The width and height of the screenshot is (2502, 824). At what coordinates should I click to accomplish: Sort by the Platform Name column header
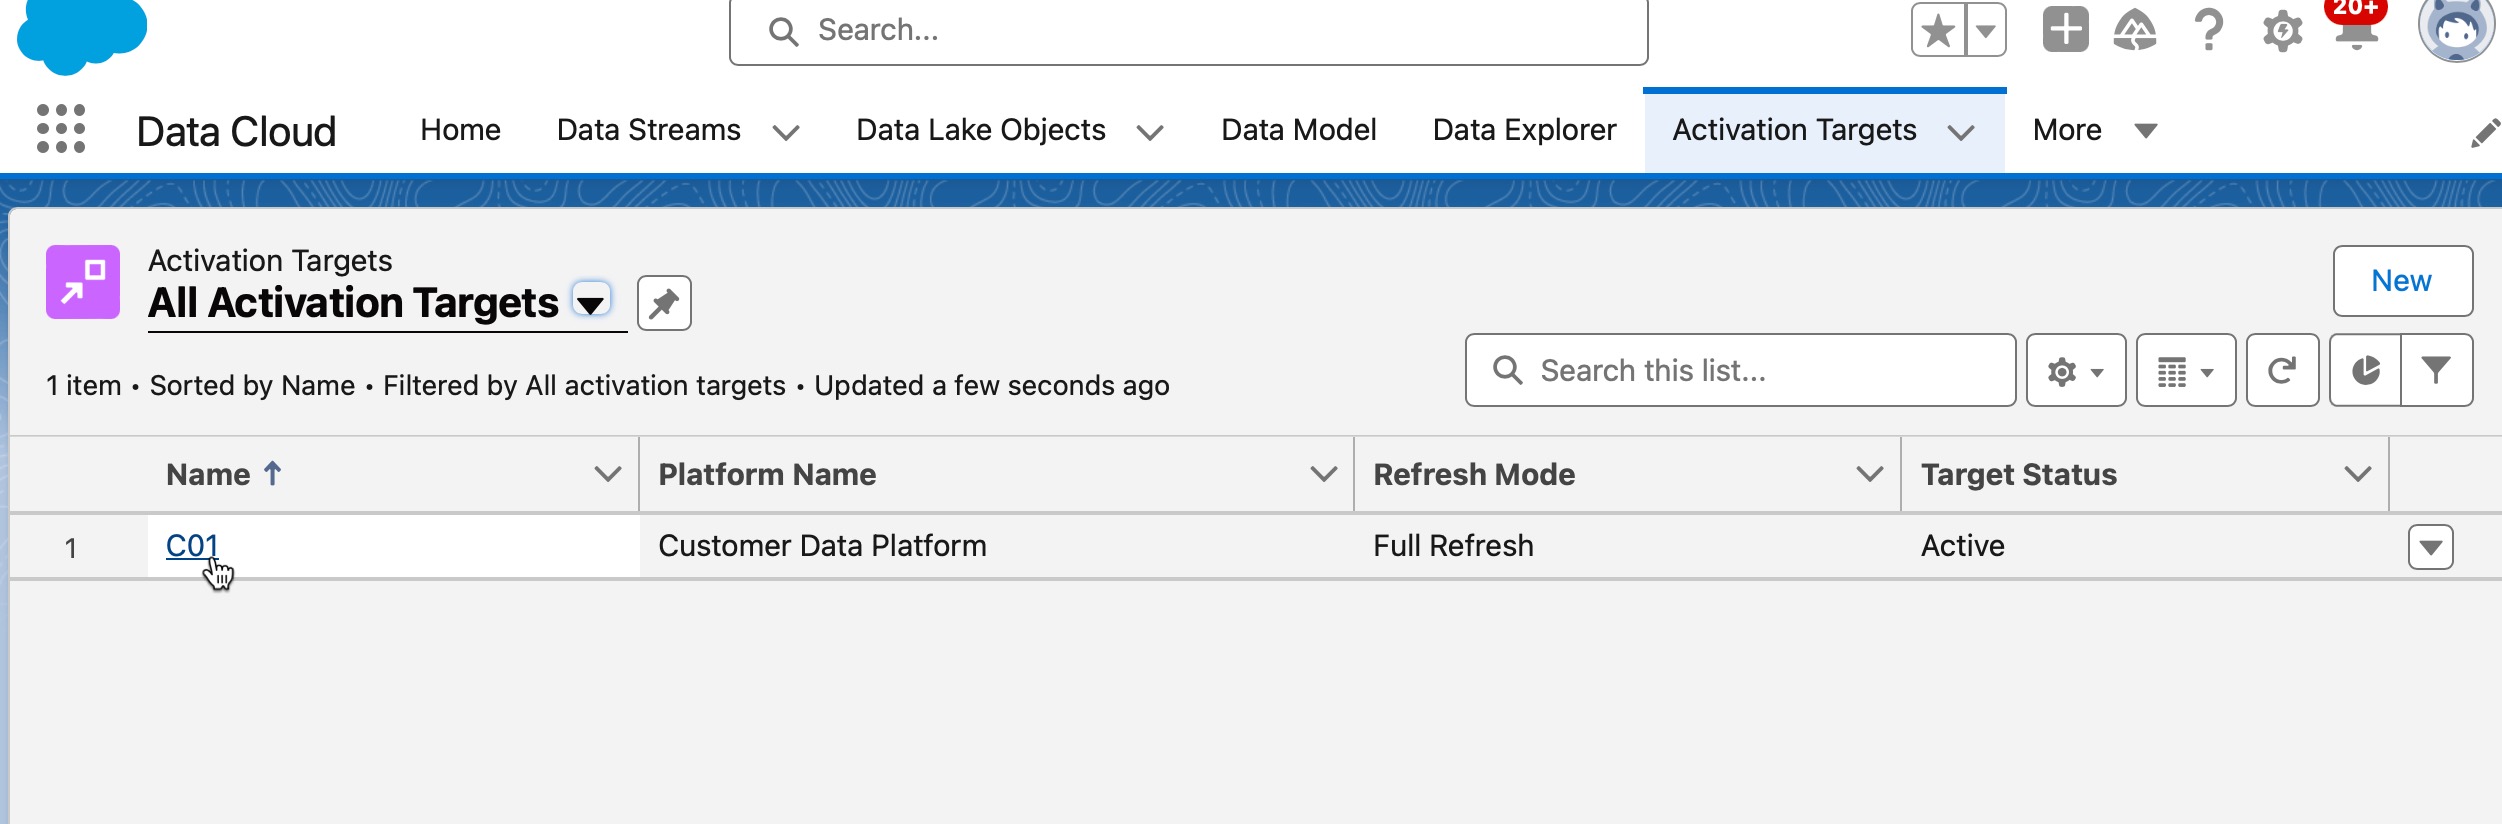point(767,474)
